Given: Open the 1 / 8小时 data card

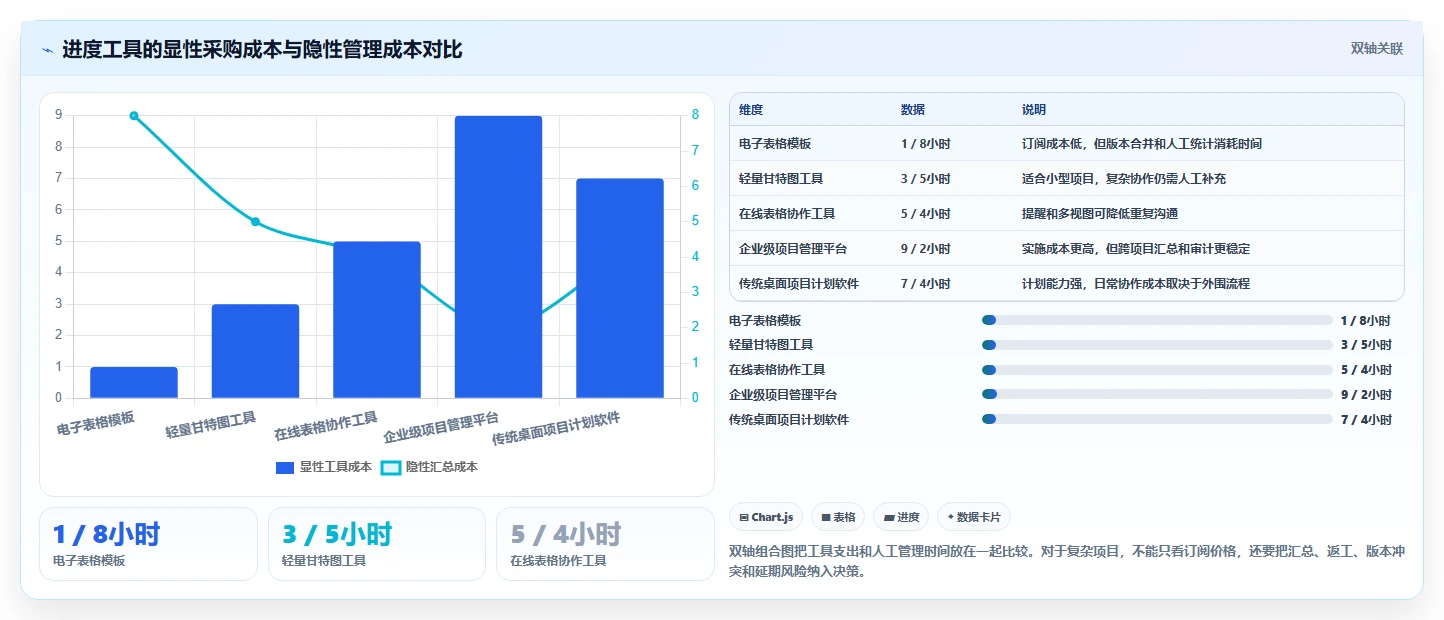Looking at the screenshot, I should [x=148, y=544].
